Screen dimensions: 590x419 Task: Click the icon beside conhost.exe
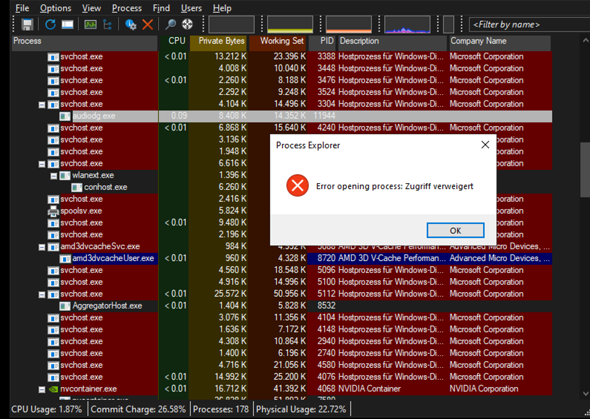(x=77, y=187)
